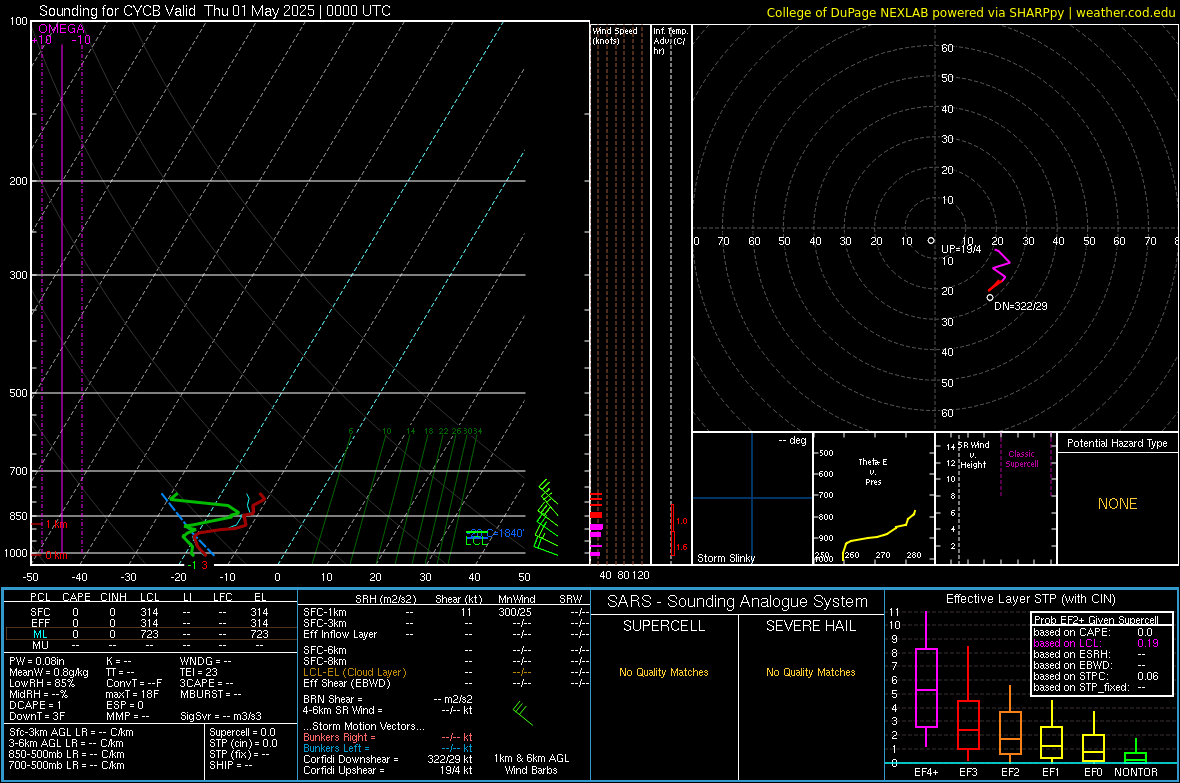The image size is (1180, 783).
Task: Click the EF1 axis label
Action: pyautogui.click(x=1051, y=772)
